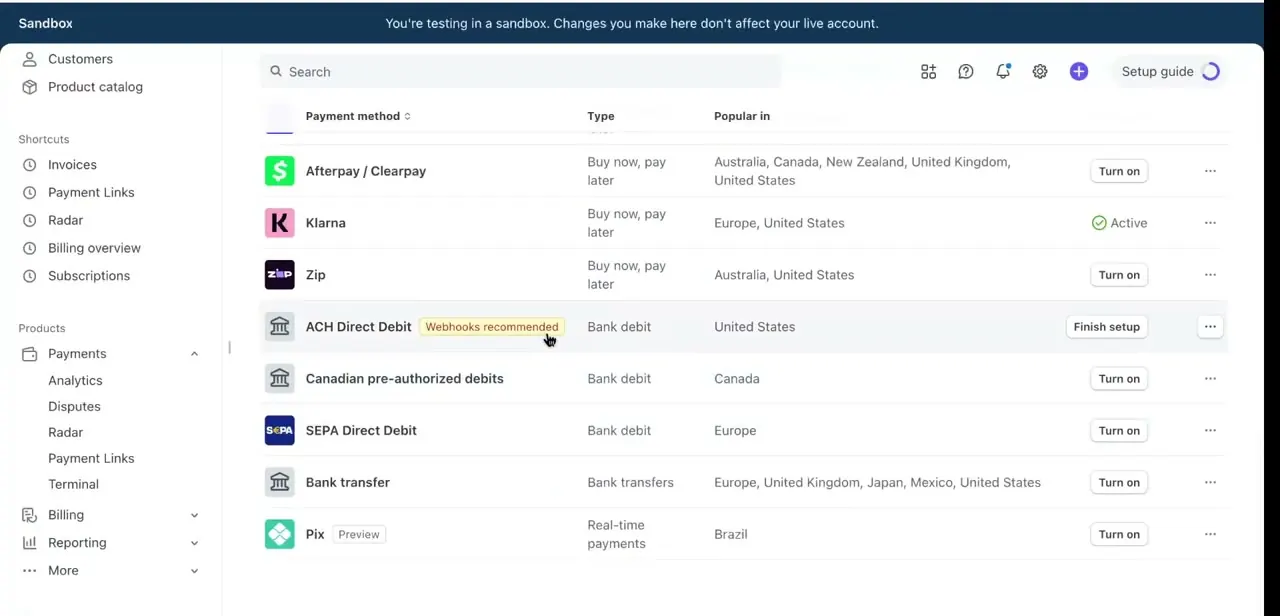Click the purple plus create button
The image size is (1280, 616).
1078,72
